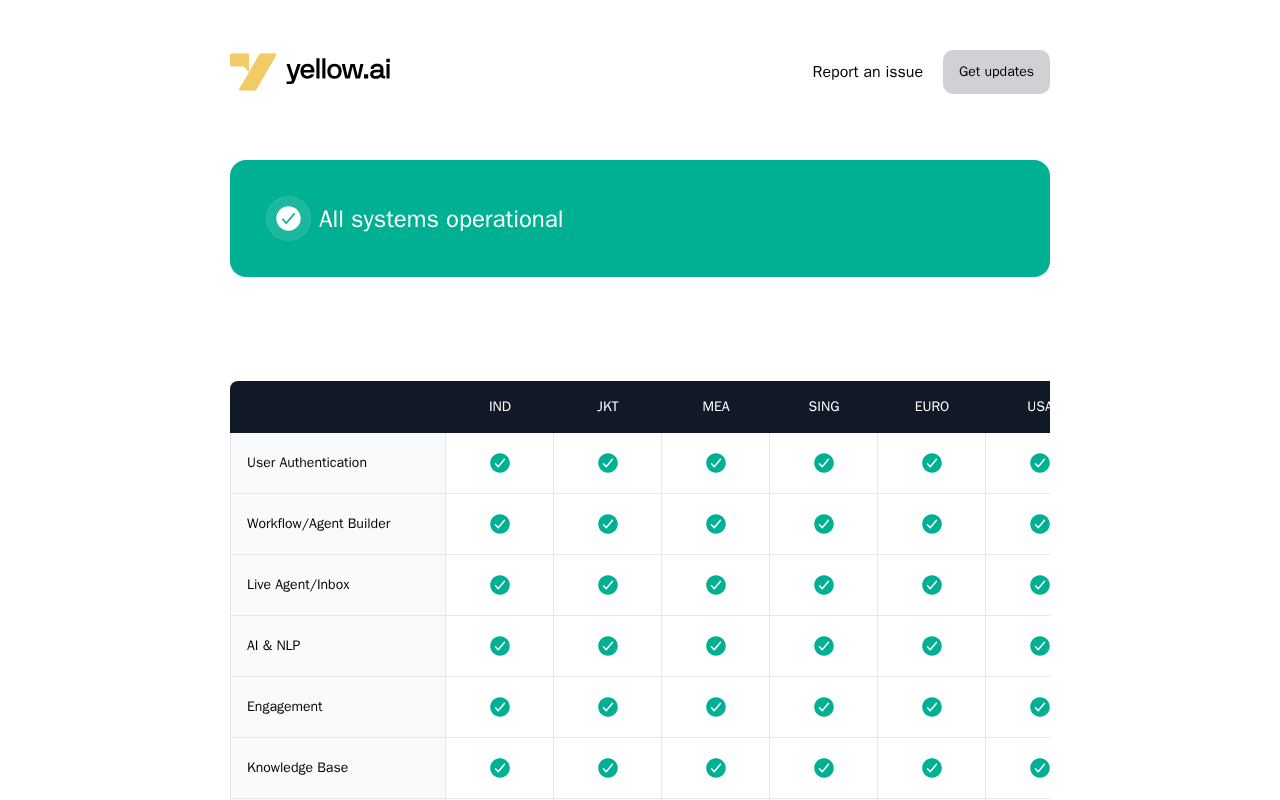The image size is (1280, 800).
Task: Click the yellow.ai logo
Action: 310,71
